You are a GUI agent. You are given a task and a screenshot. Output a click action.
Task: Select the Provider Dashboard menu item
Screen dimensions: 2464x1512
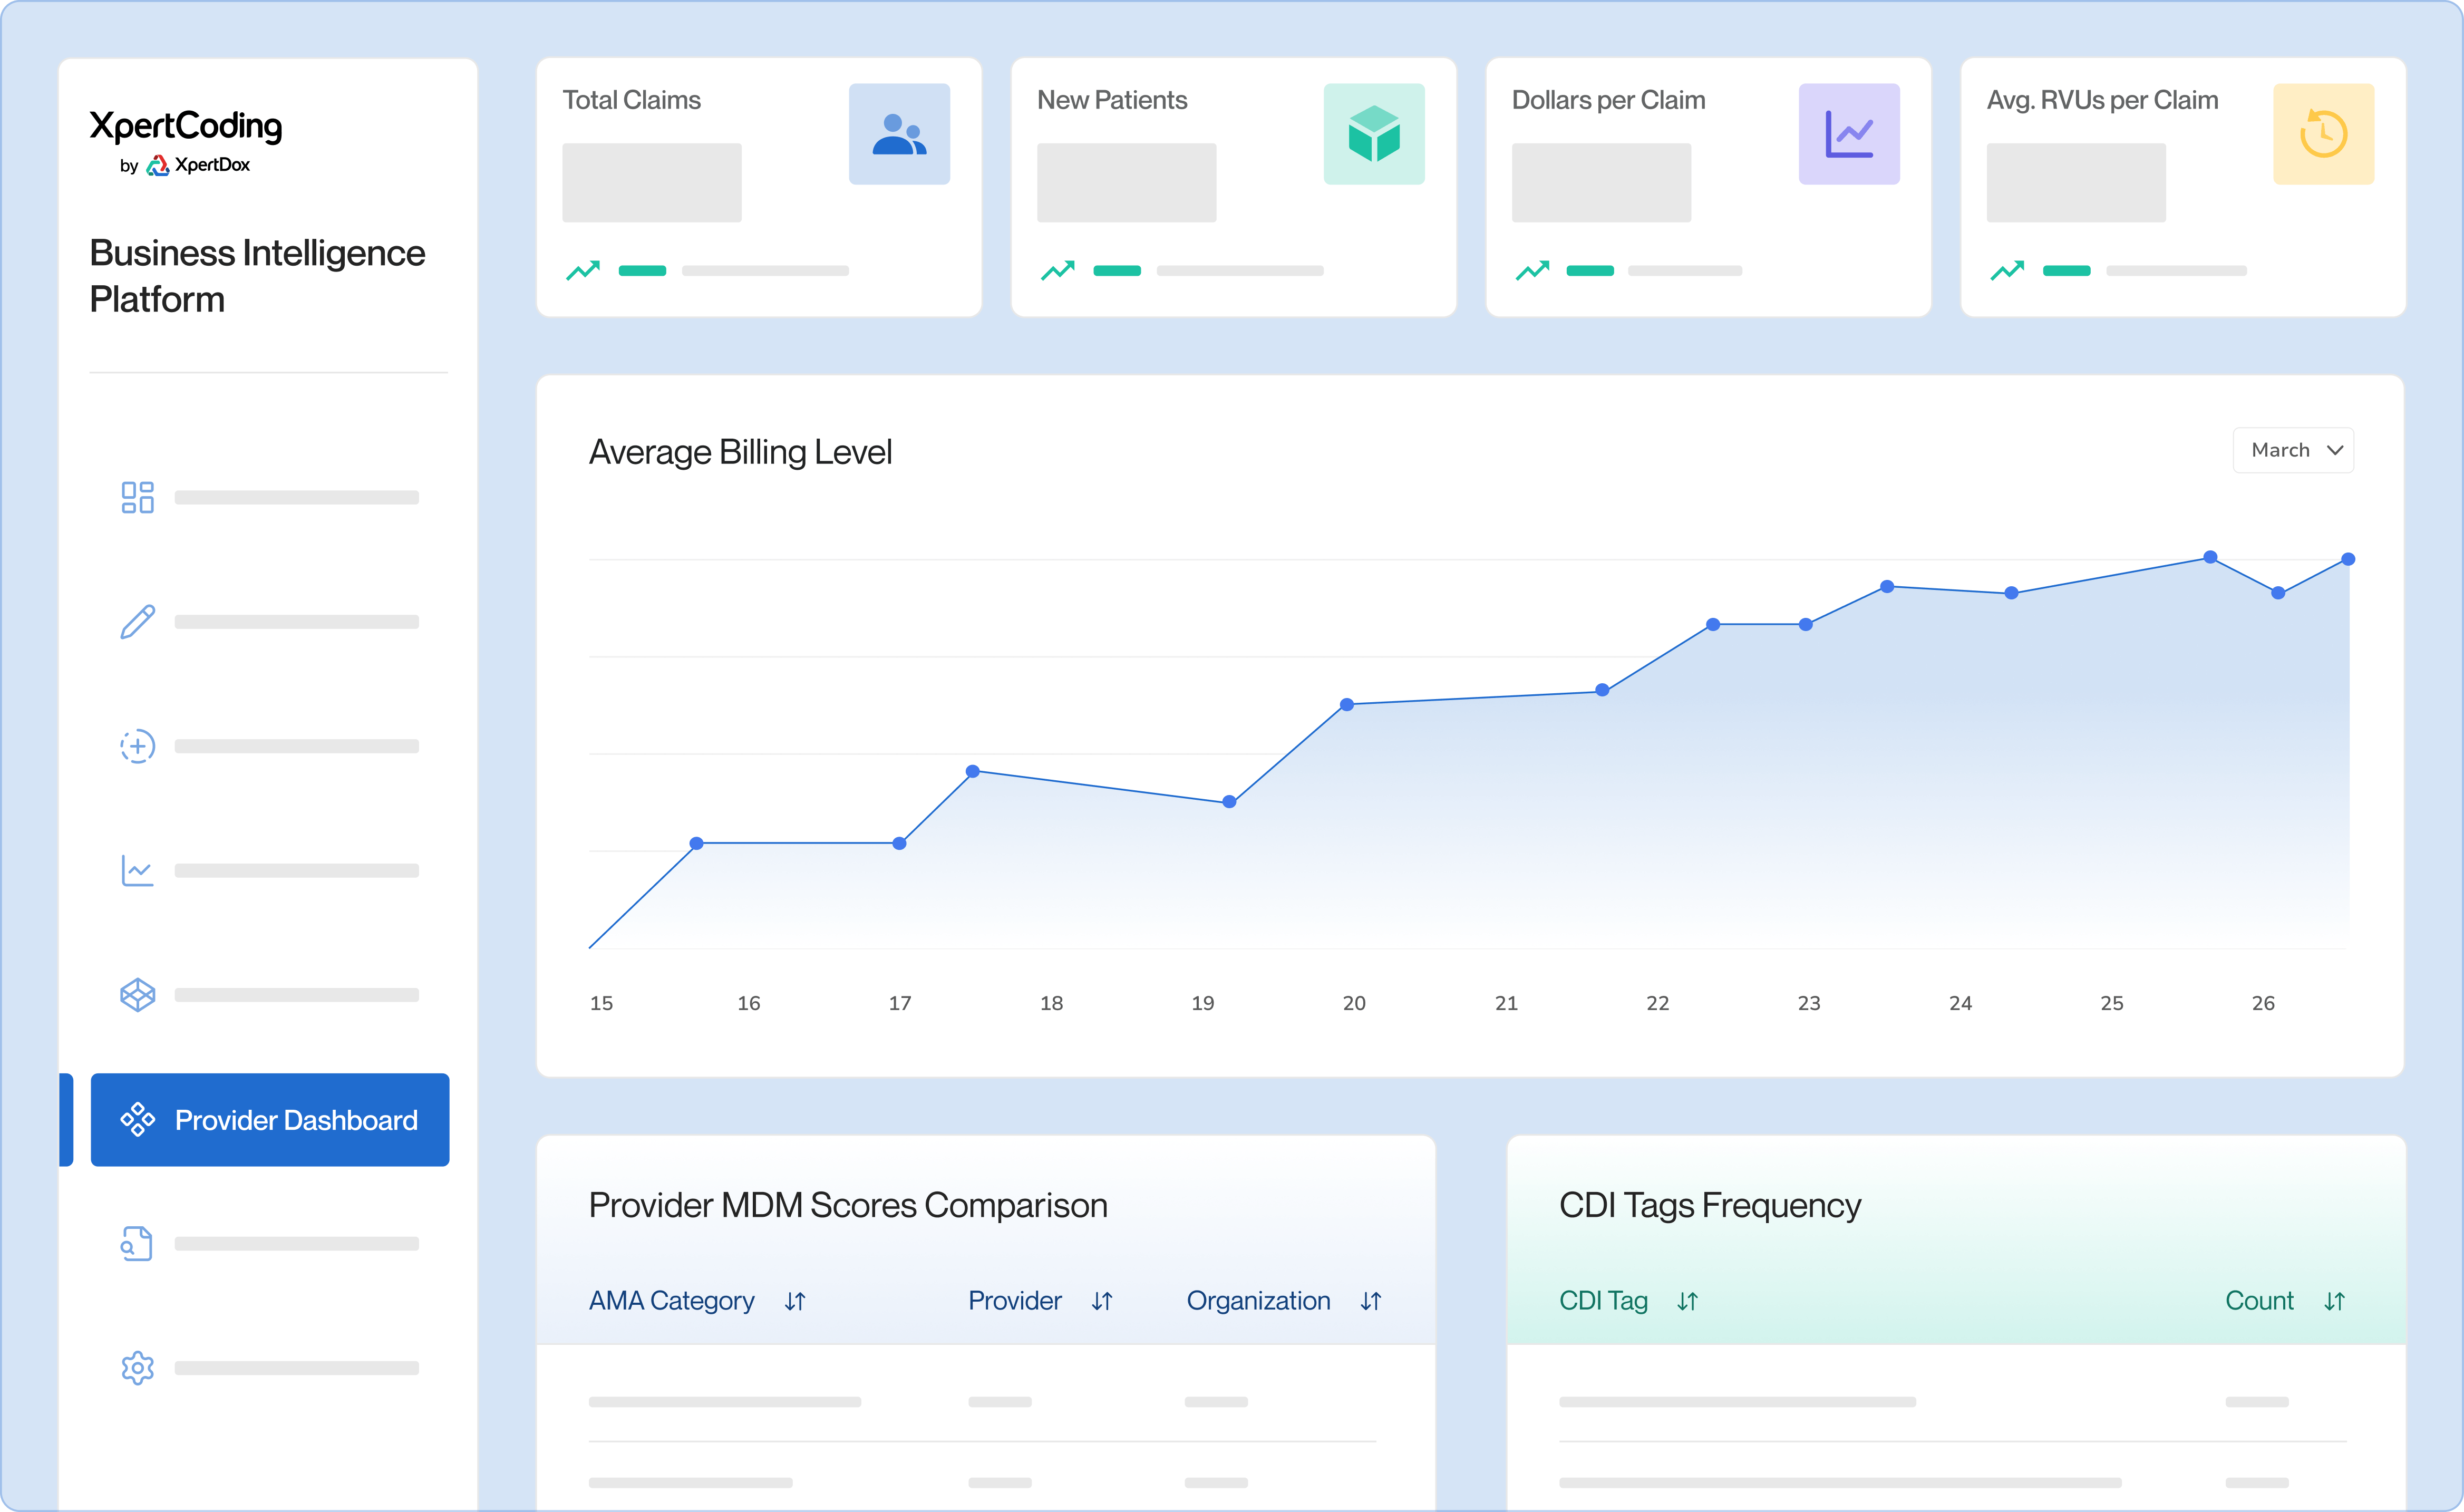[269, 1120]
